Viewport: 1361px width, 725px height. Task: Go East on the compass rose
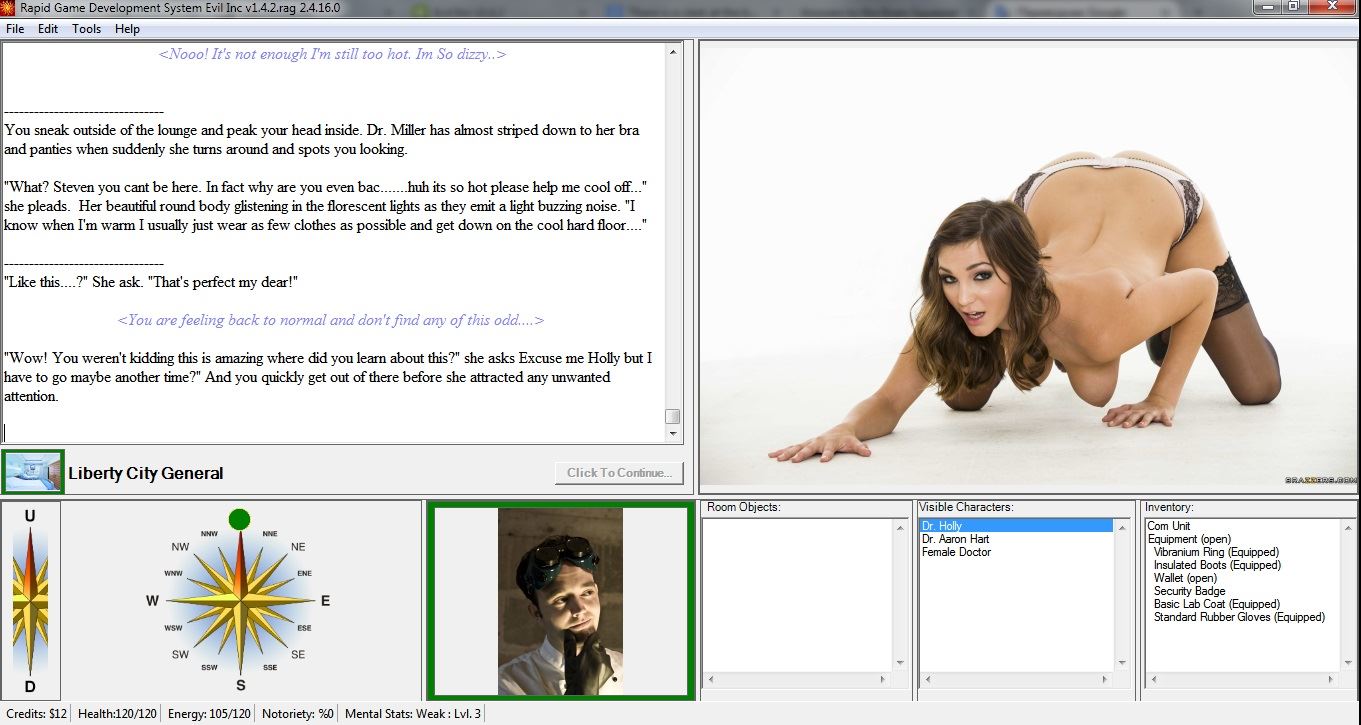tap(325, 601)
